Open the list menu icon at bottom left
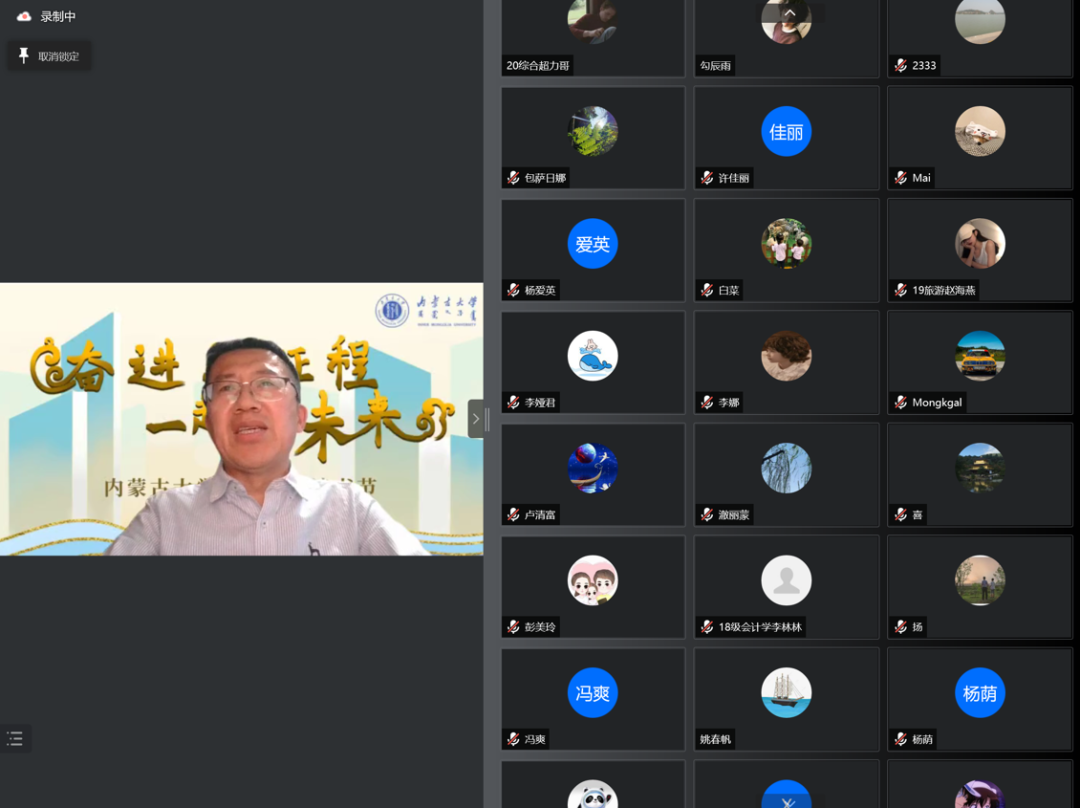This screenshot has width=1080, height=808. click(15, 738)
